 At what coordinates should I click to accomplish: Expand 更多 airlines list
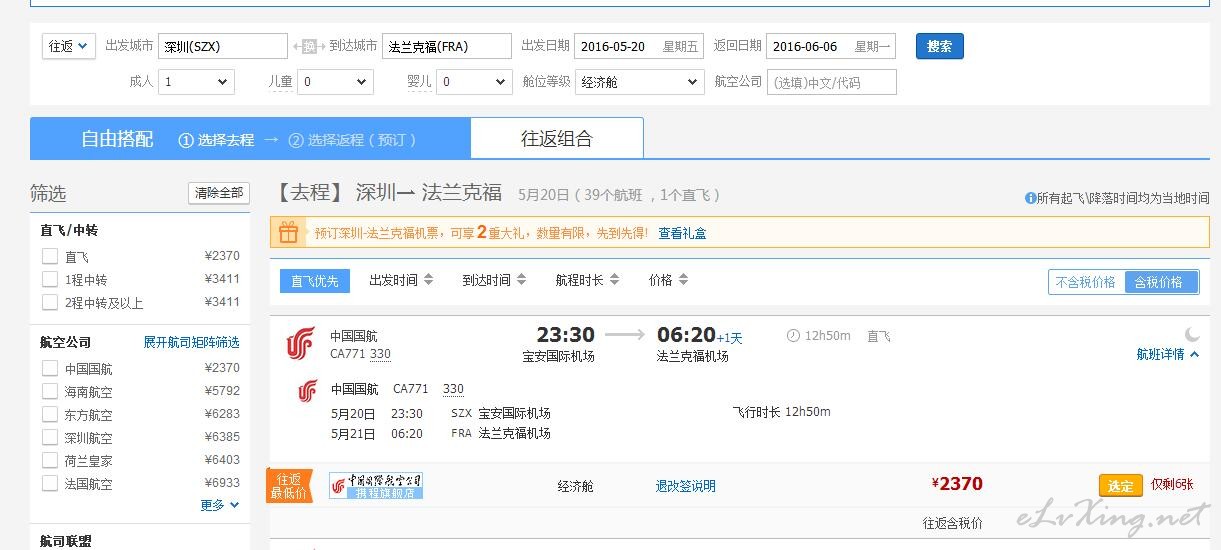[220, 505]
